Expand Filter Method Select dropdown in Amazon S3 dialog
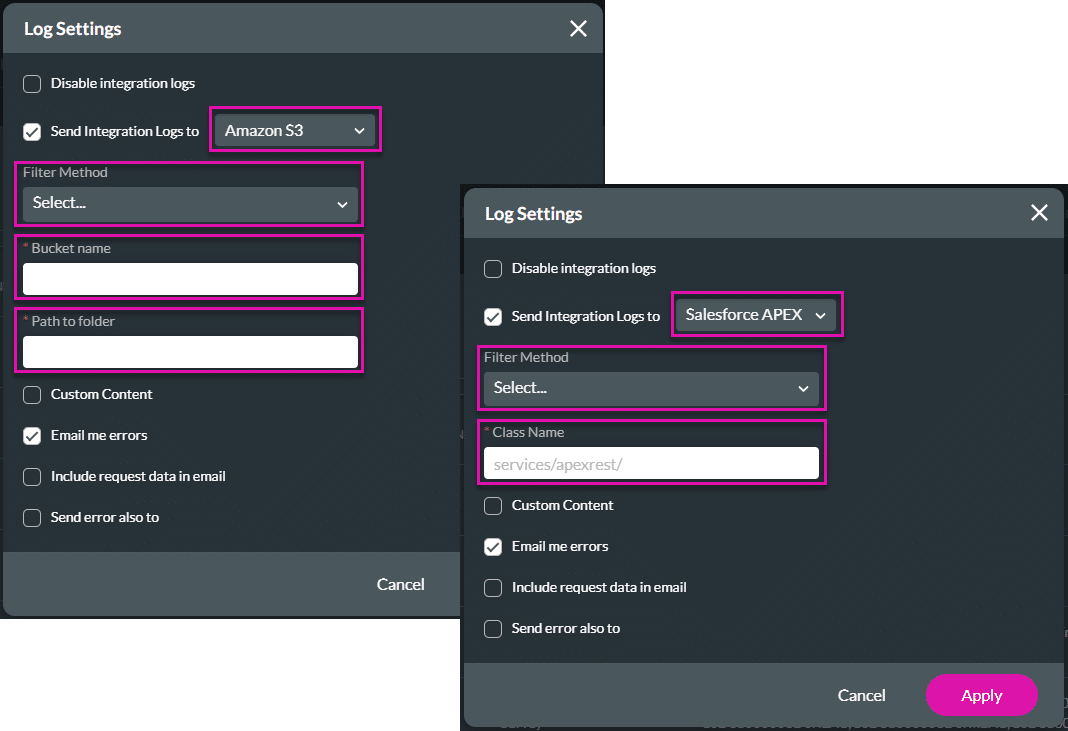 [189, 203]
